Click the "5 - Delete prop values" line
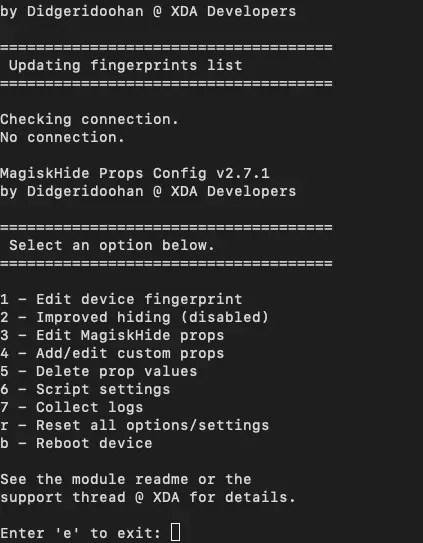The image size is (423, 543). (x=99, y=372)
